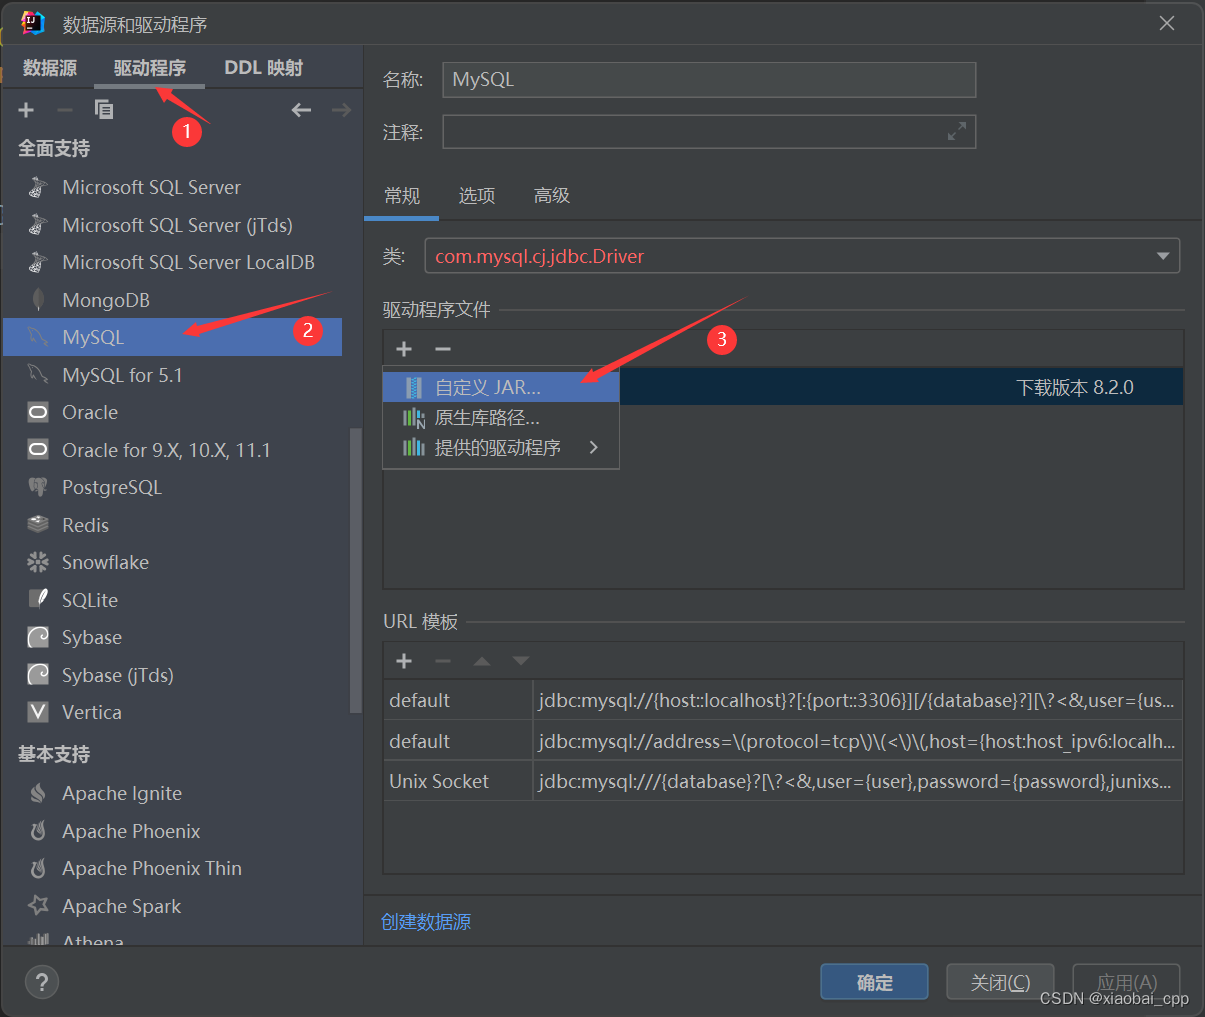Choose Custom JAR (自定义 JAR...) menu item

pos(501,387)
